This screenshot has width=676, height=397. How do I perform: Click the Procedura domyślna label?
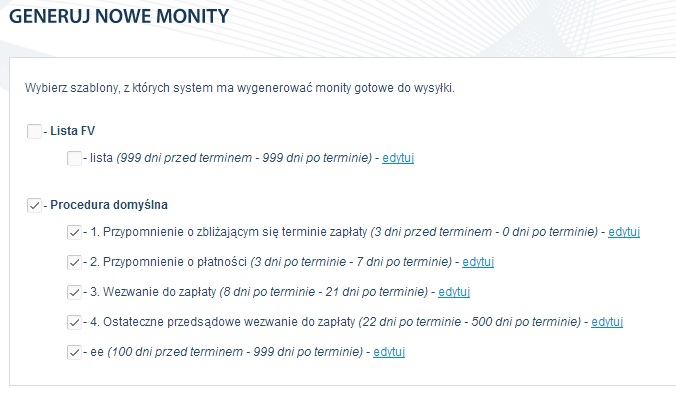click(109, 205)
